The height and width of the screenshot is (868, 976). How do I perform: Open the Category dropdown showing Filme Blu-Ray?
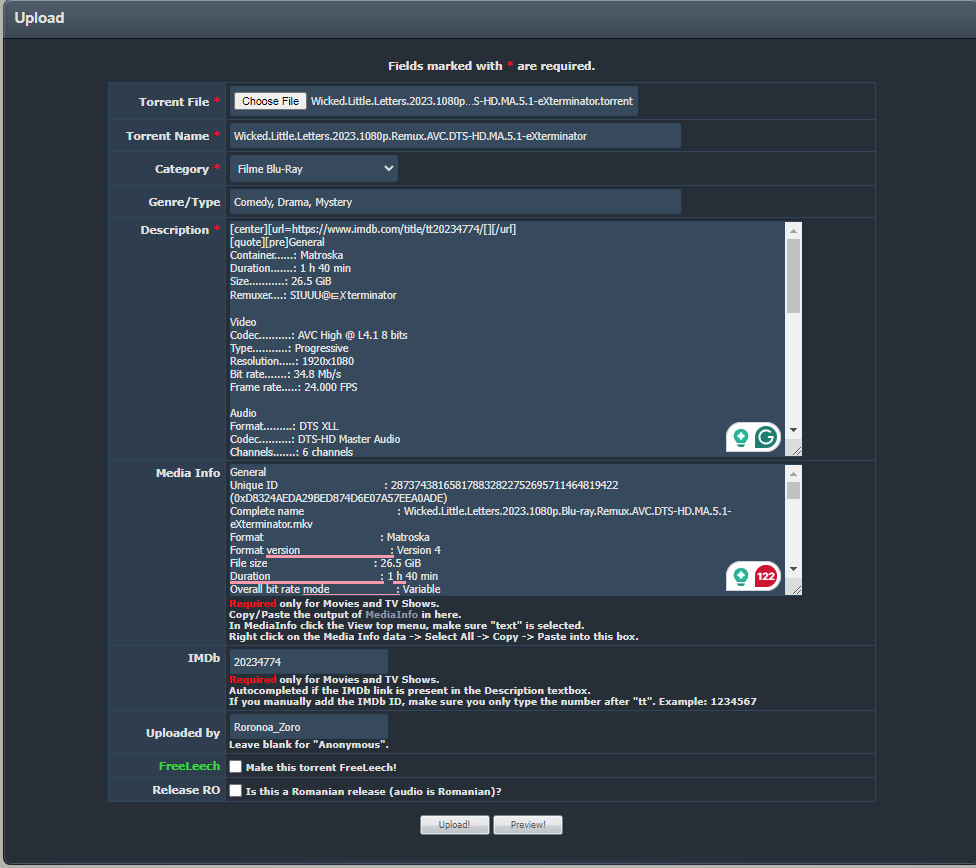314,169
